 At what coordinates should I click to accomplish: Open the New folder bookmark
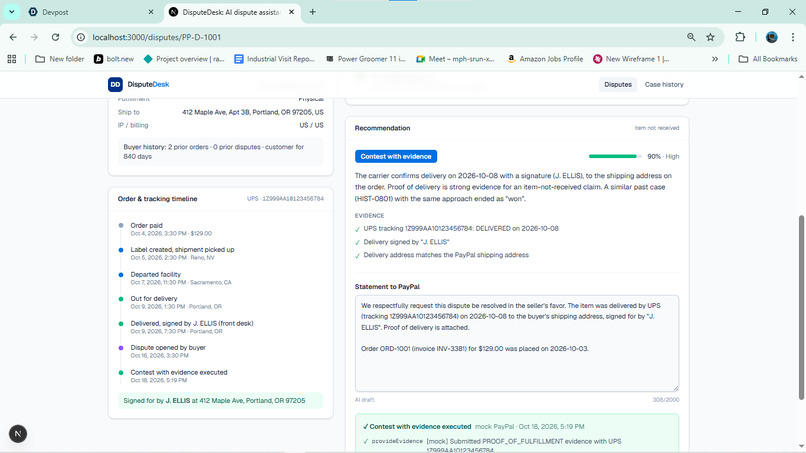coord(60,59)
